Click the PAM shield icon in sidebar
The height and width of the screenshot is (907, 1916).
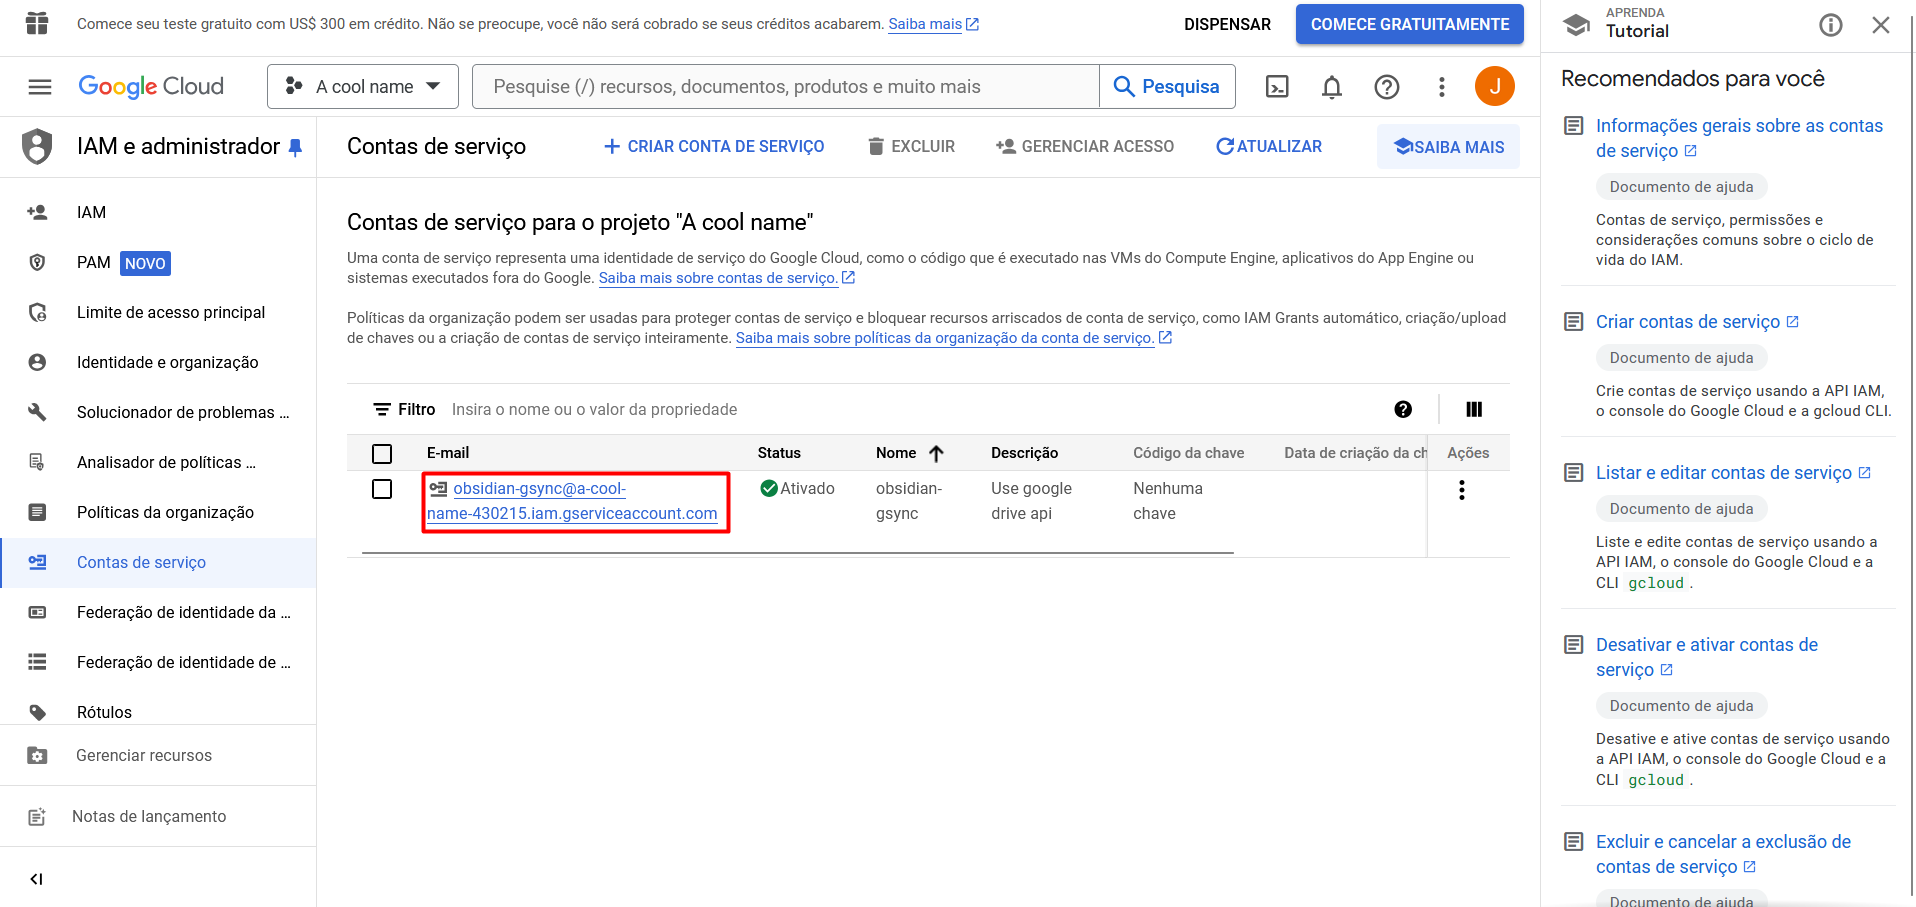tap(37, 262)
